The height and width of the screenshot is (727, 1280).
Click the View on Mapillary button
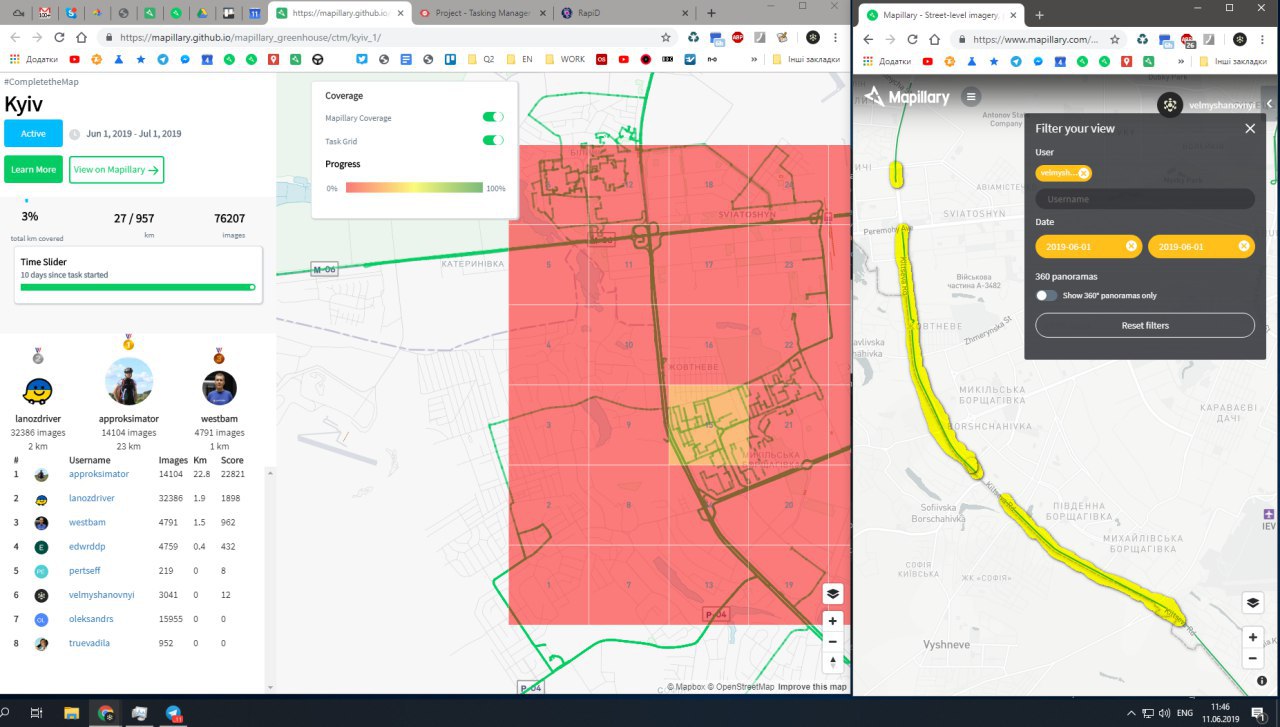pos(117,169)
